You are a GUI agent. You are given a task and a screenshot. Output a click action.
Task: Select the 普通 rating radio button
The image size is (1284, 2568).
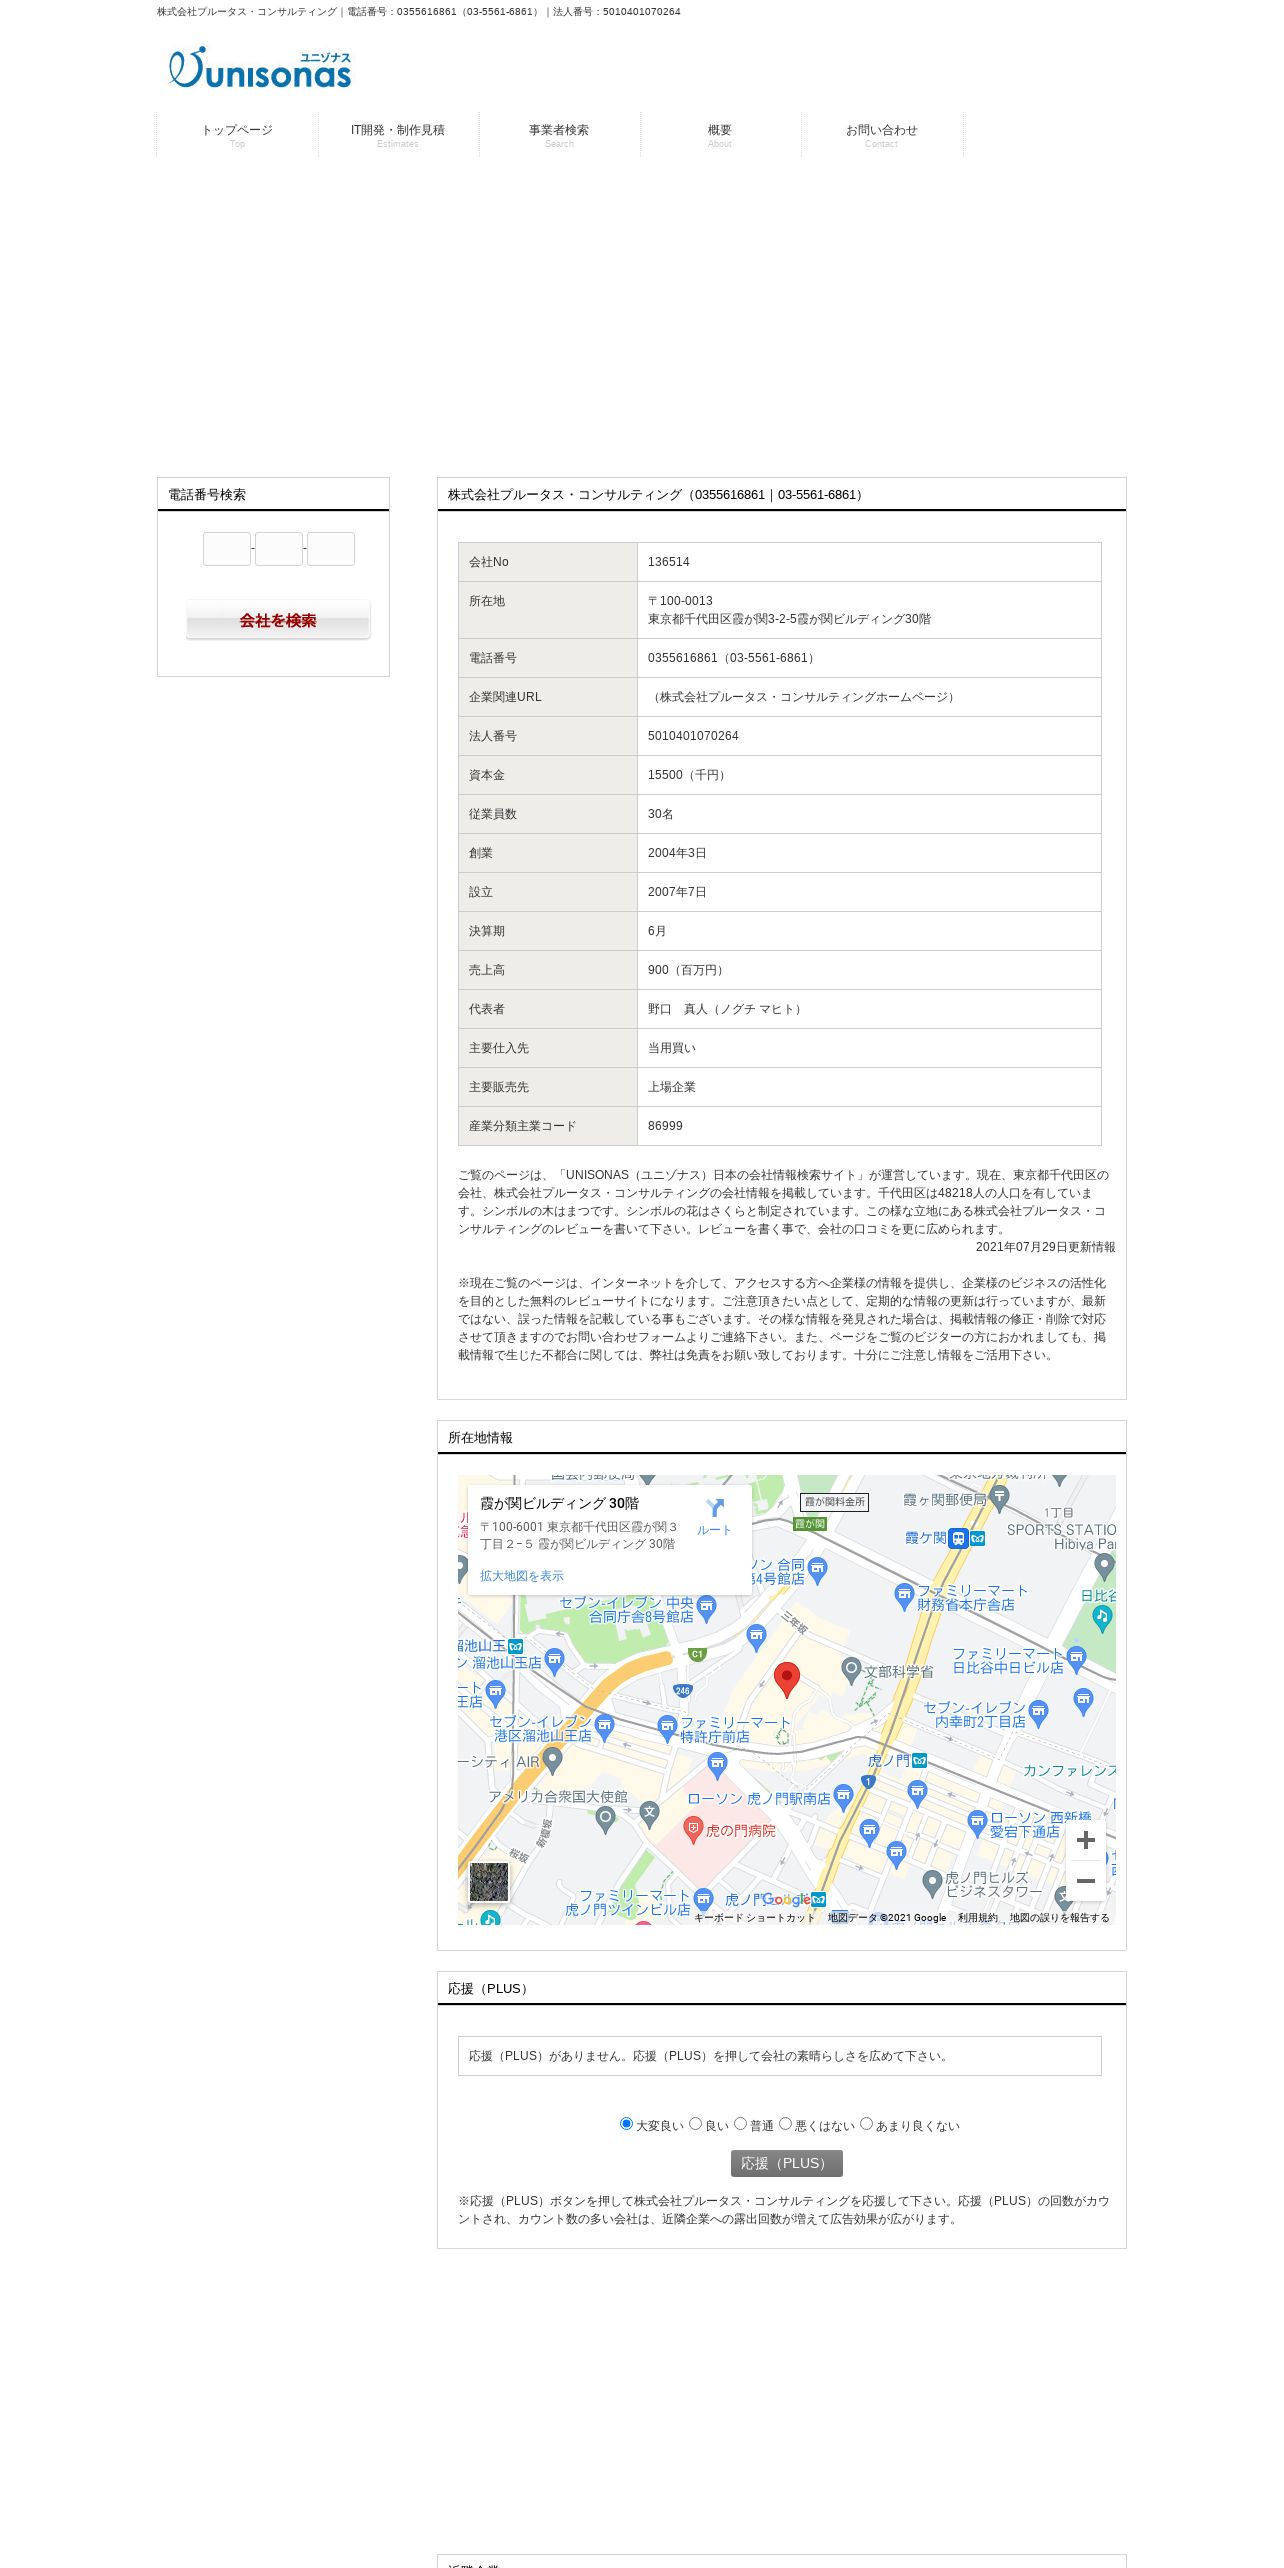(740, 2123)
